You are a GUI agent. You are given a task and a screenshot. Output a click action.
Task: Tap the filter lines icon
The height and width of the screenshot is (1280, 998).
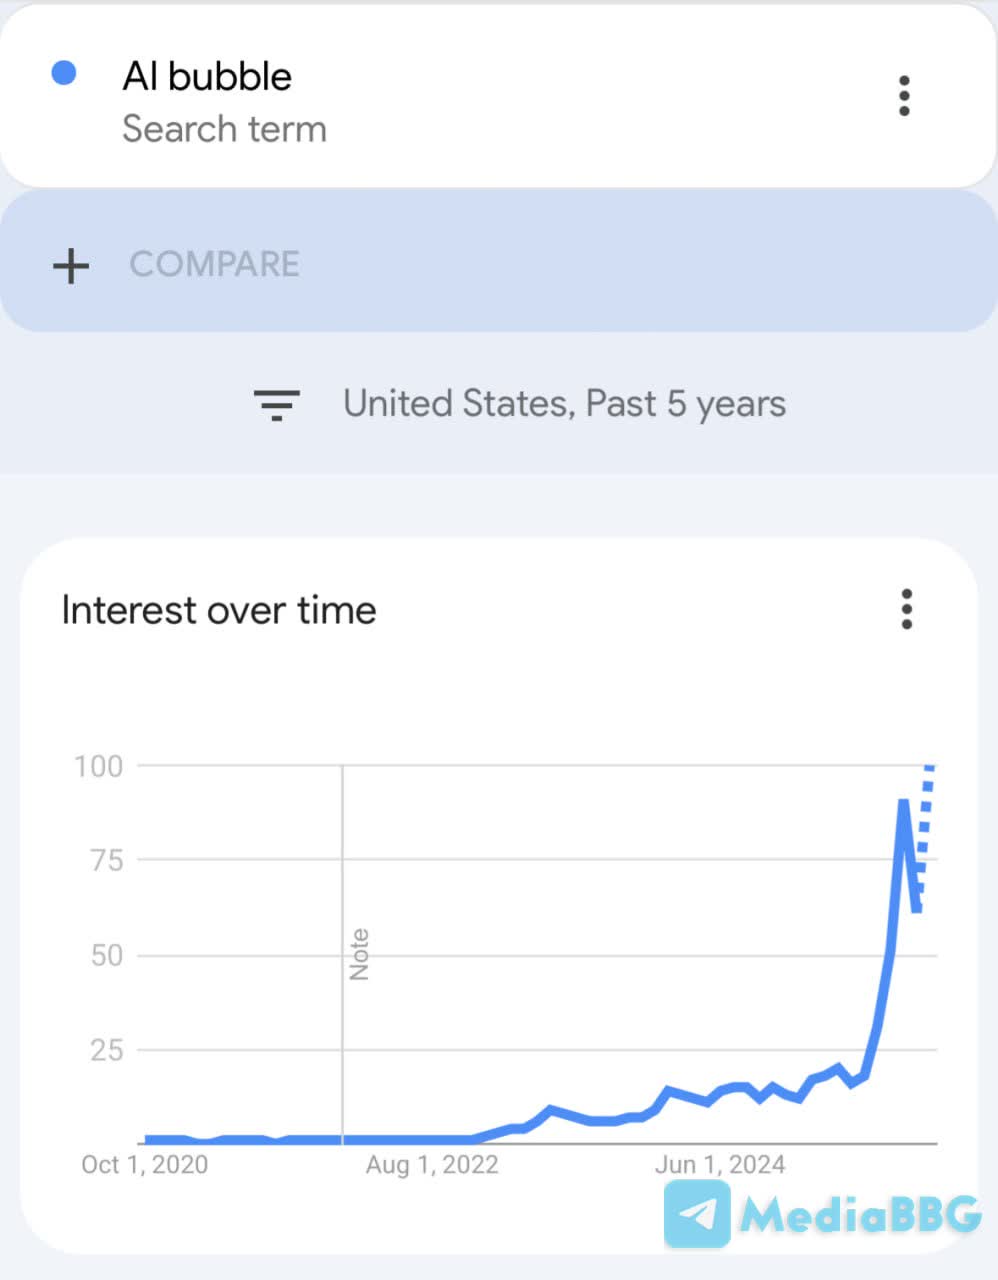276,404
